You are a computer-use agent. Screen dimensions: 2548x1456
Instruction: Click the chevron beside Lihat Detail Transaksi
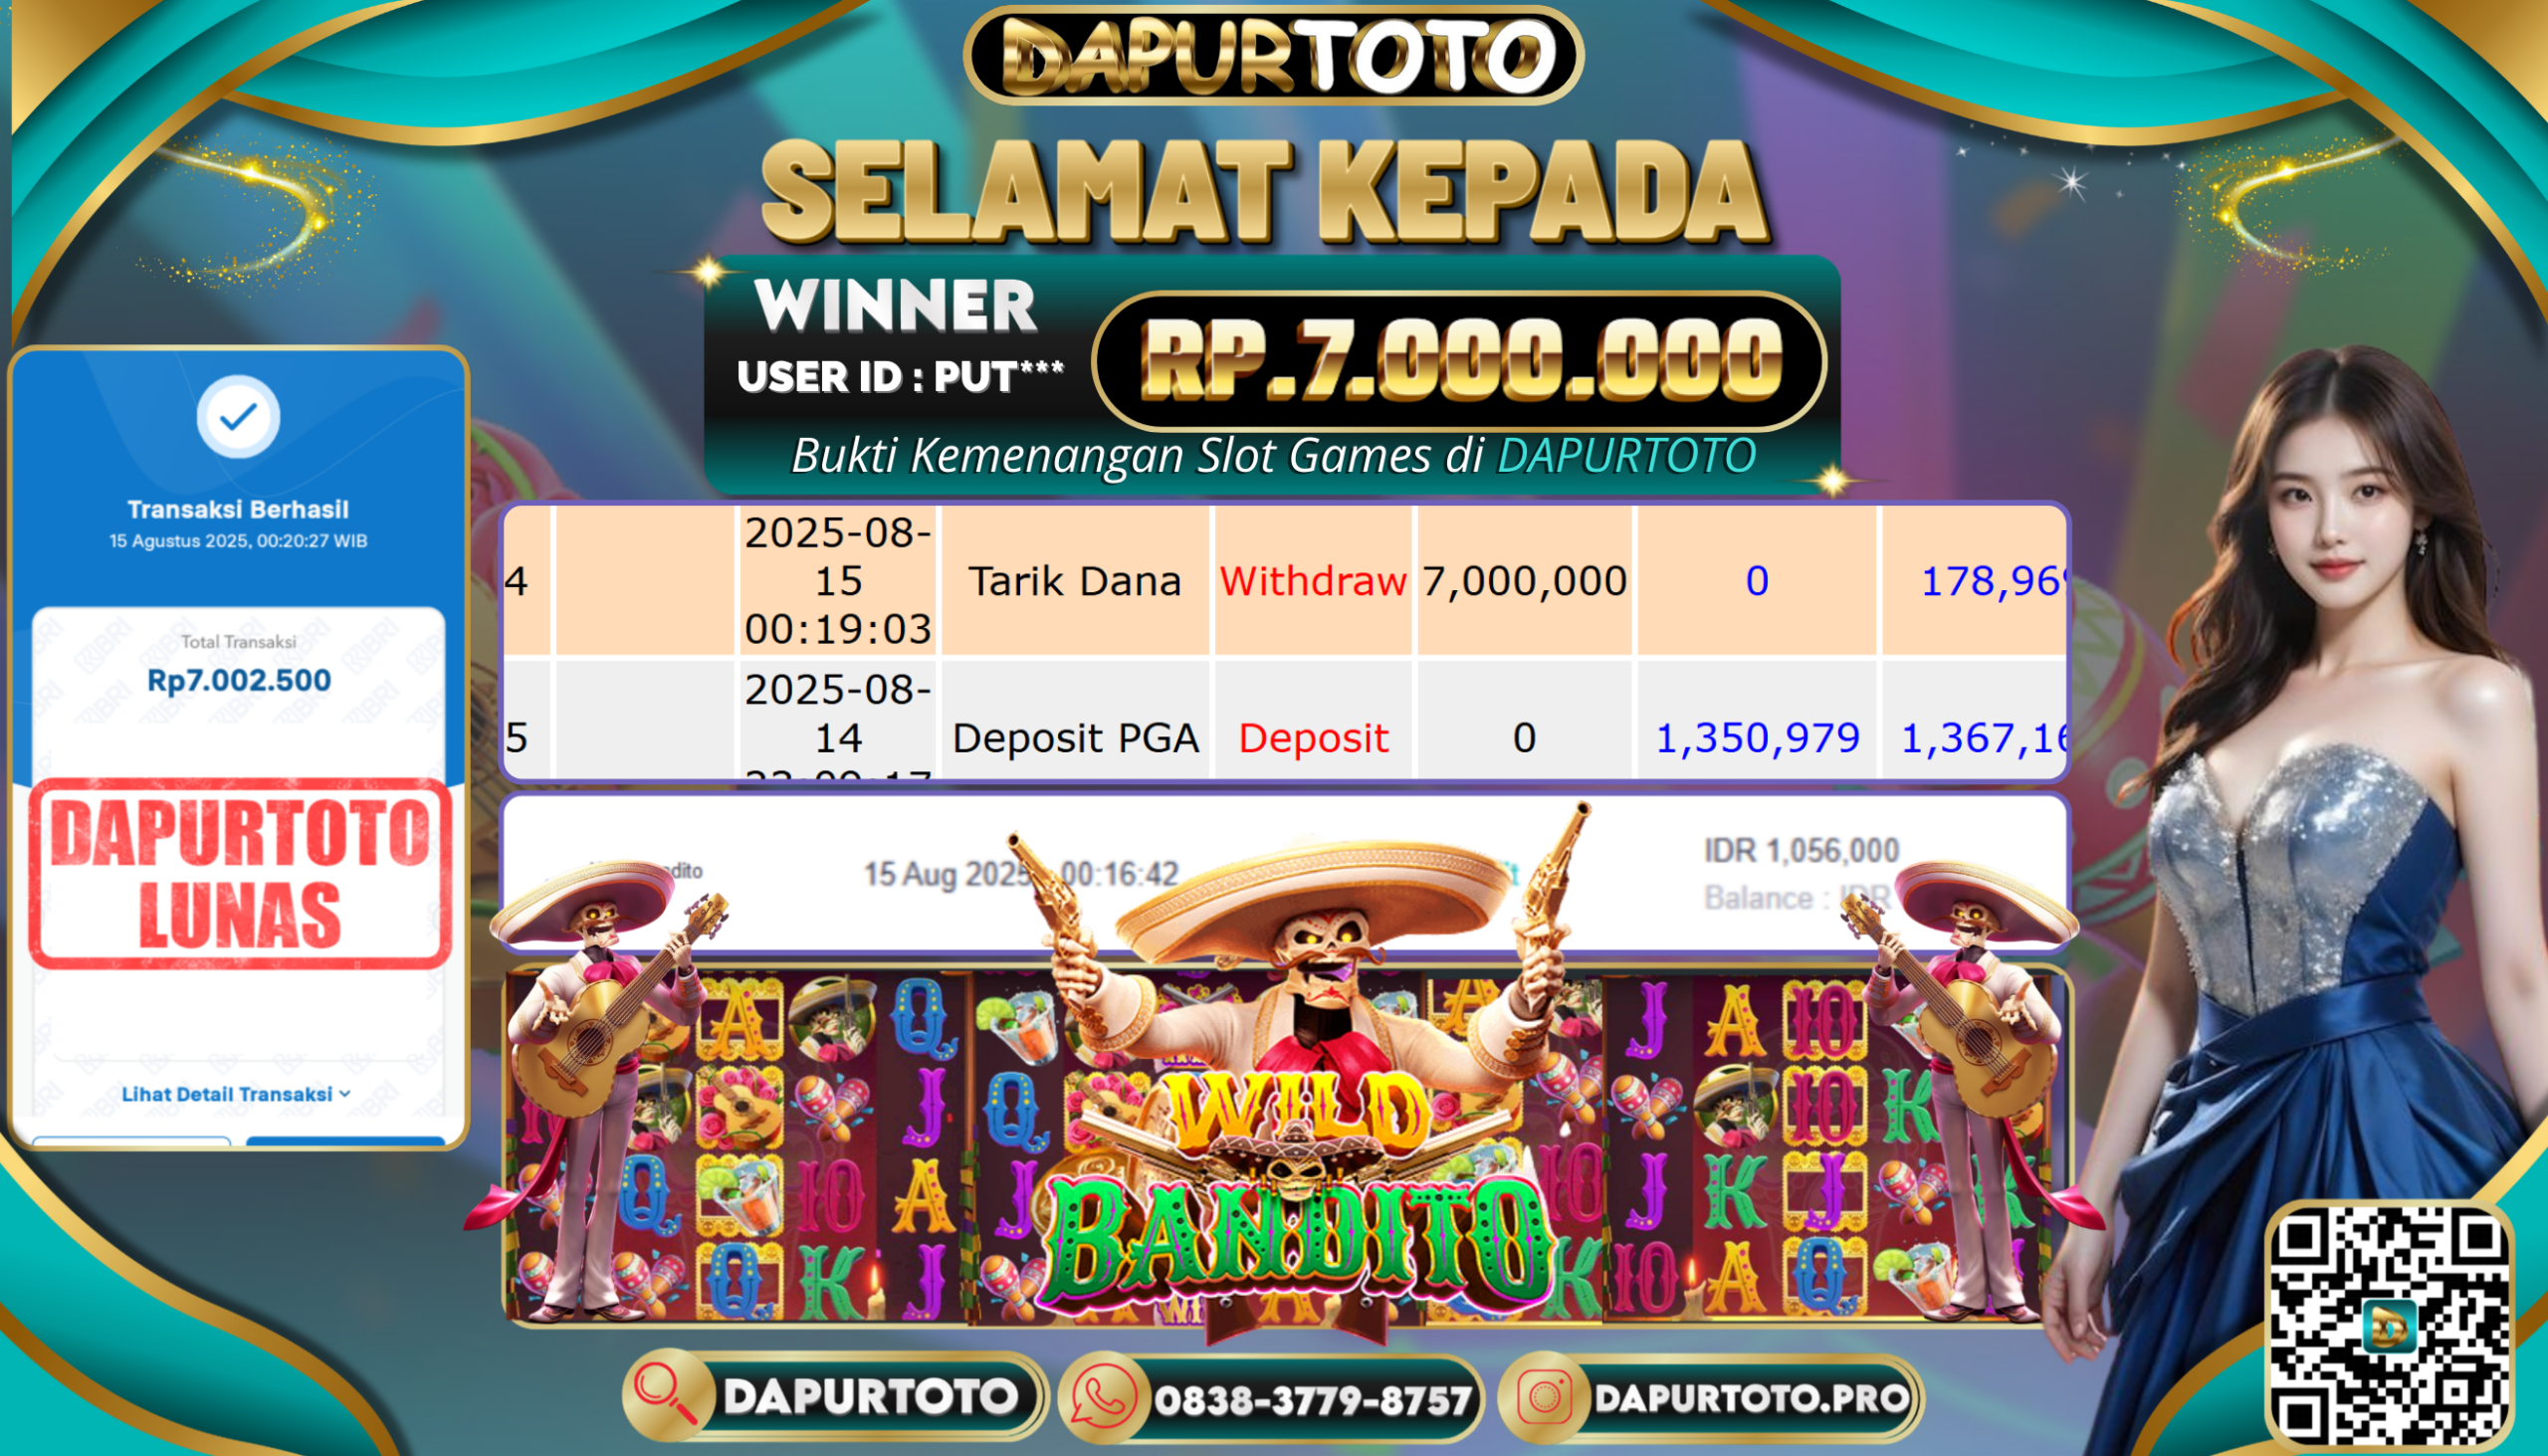(345, 1094)
